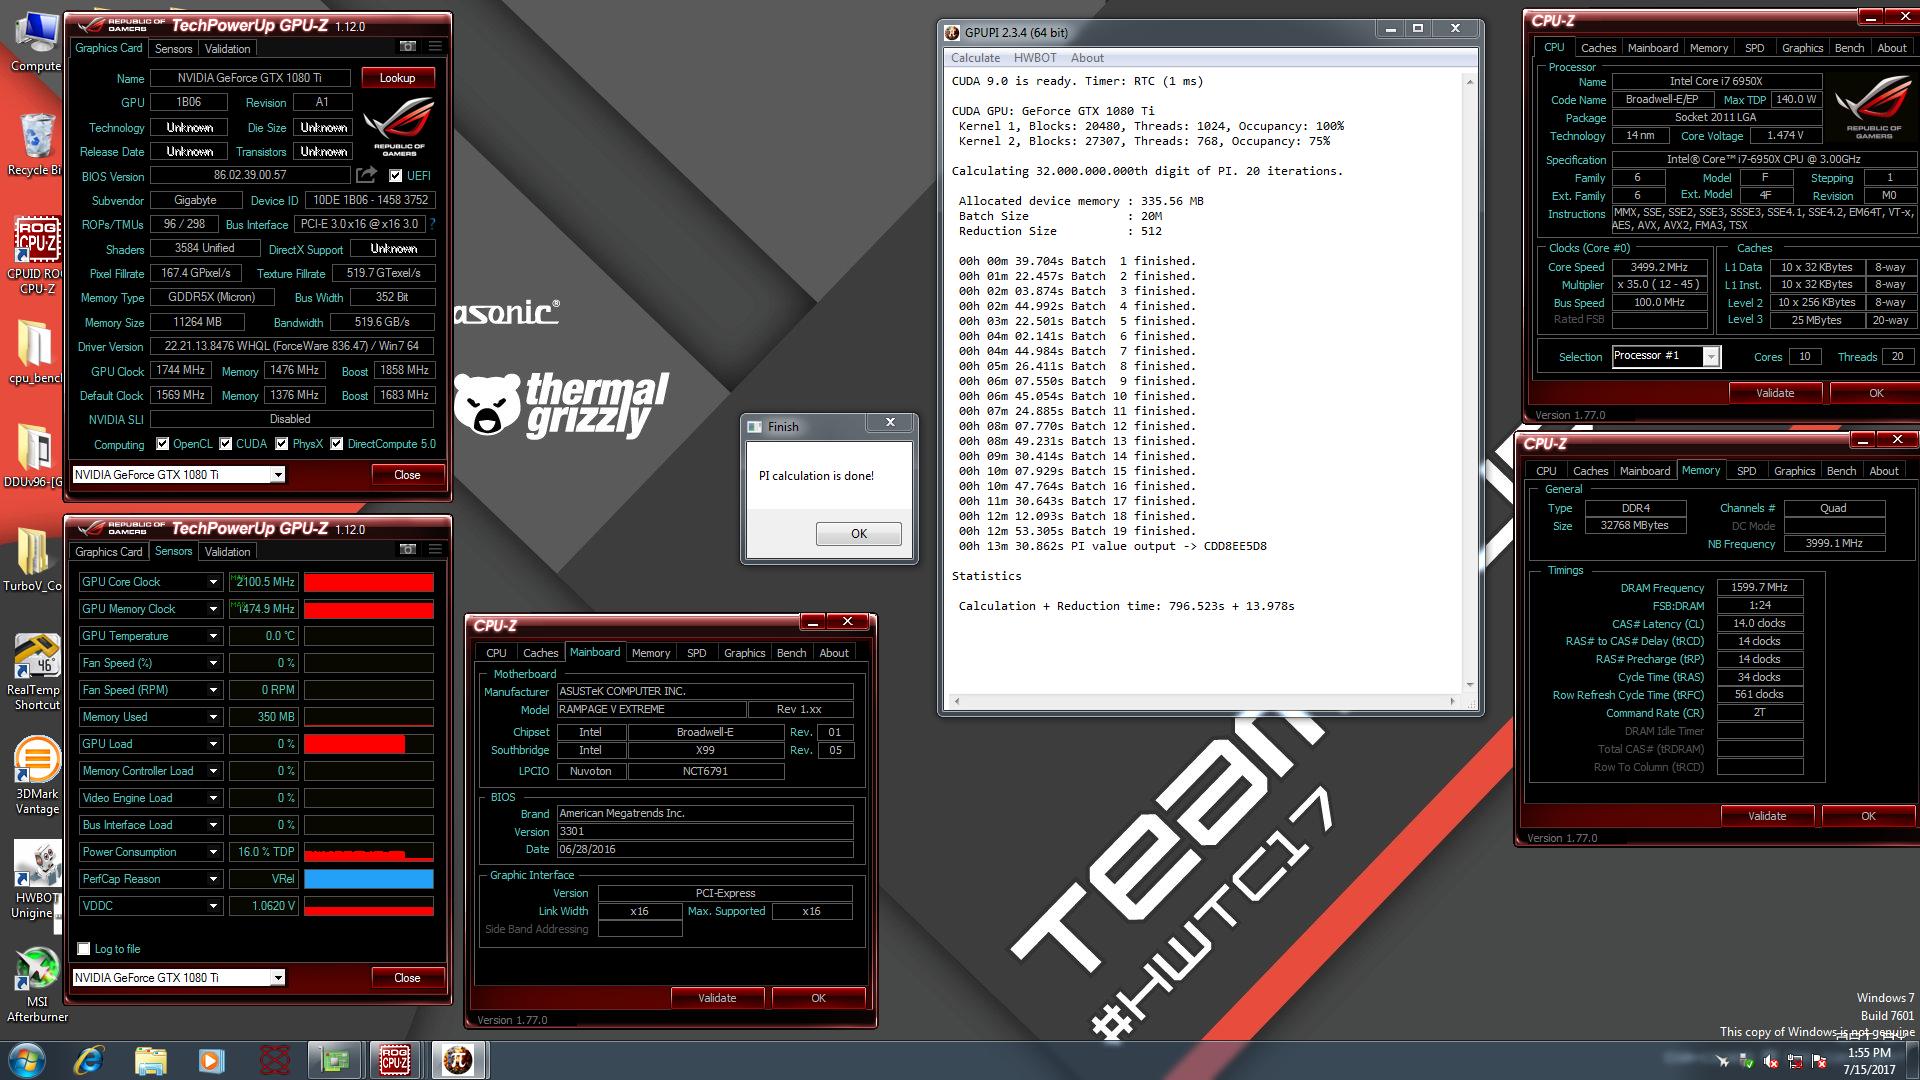Screen dimensions: 1920x1080
Task: Select the 3DMark Vantage desktop icon
Action: click(x=36, y=776)
